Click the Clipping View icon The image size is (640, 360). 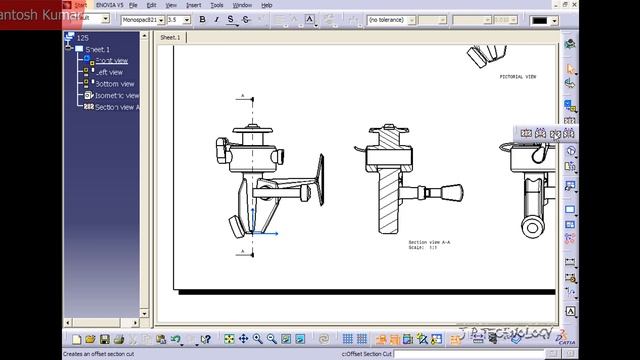[x=570, y=167]
